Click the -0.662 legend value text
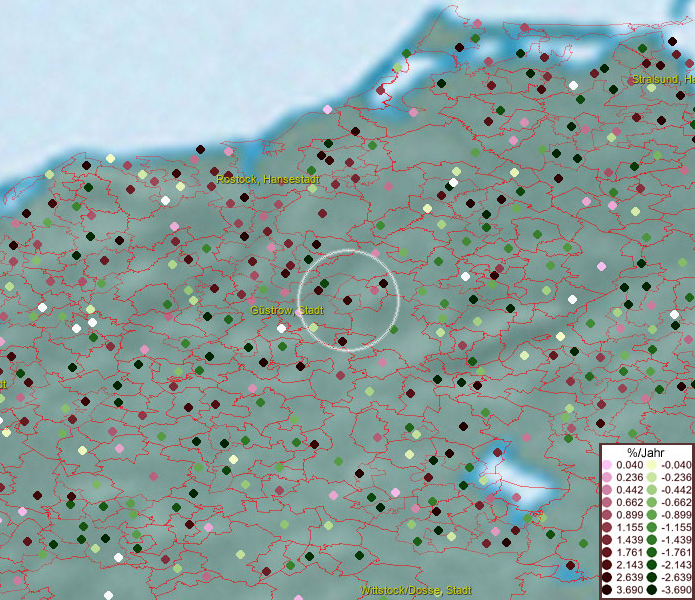 (674, 502)
